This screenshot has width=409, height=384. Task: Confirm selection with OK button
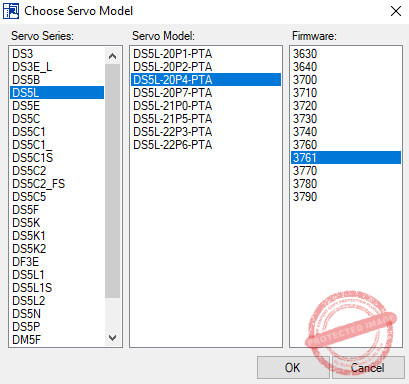click(x=293, y=367)
